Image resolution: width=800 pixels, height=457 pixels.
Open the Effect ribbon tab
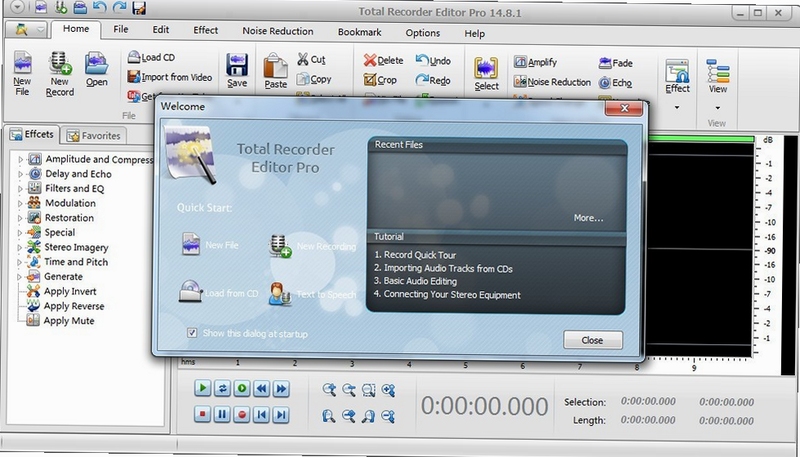coord(206,30)
